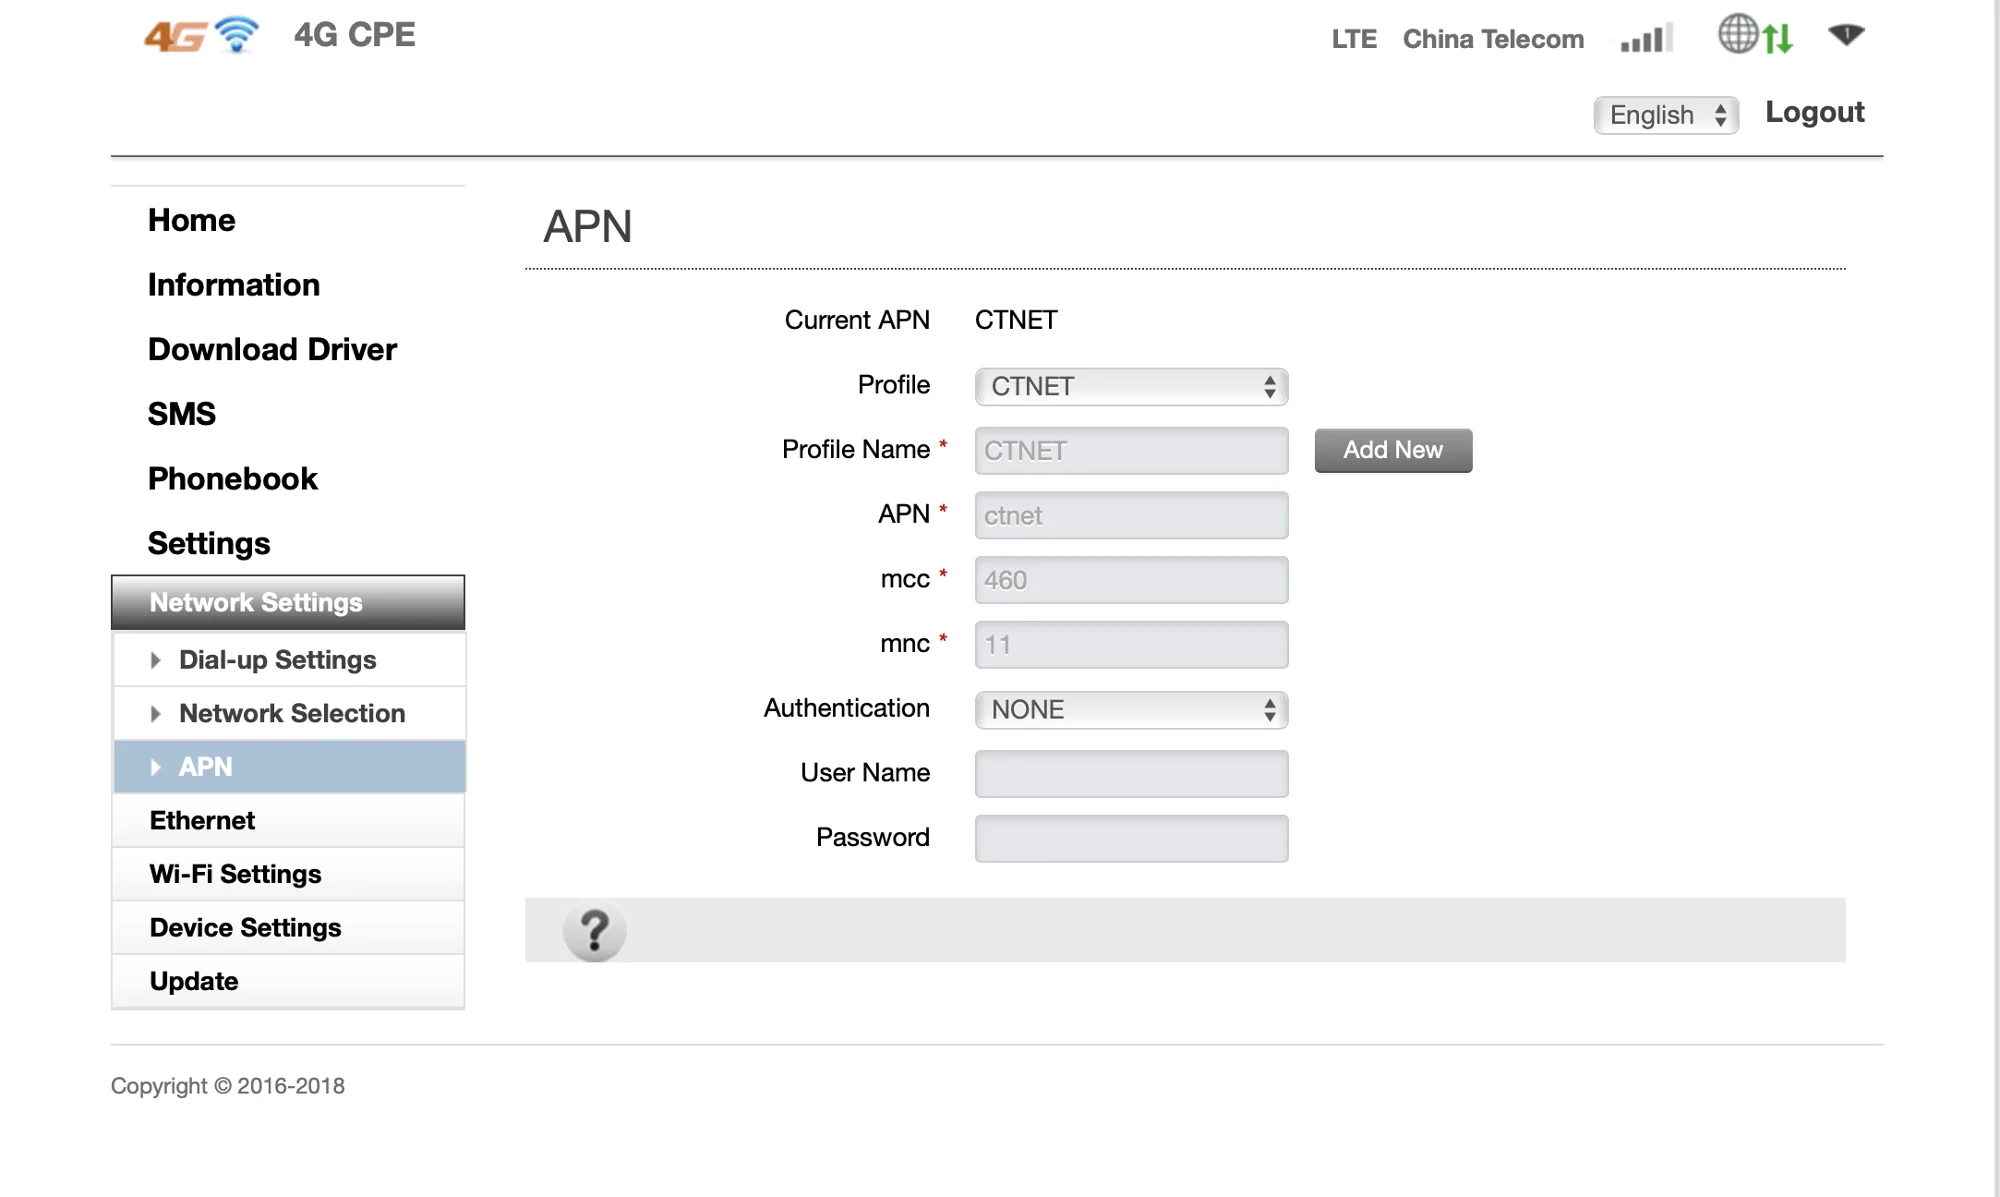Expand Network Selection arrow icon
This screenshot has height=1197, width=2000.
tap(155, 714)
